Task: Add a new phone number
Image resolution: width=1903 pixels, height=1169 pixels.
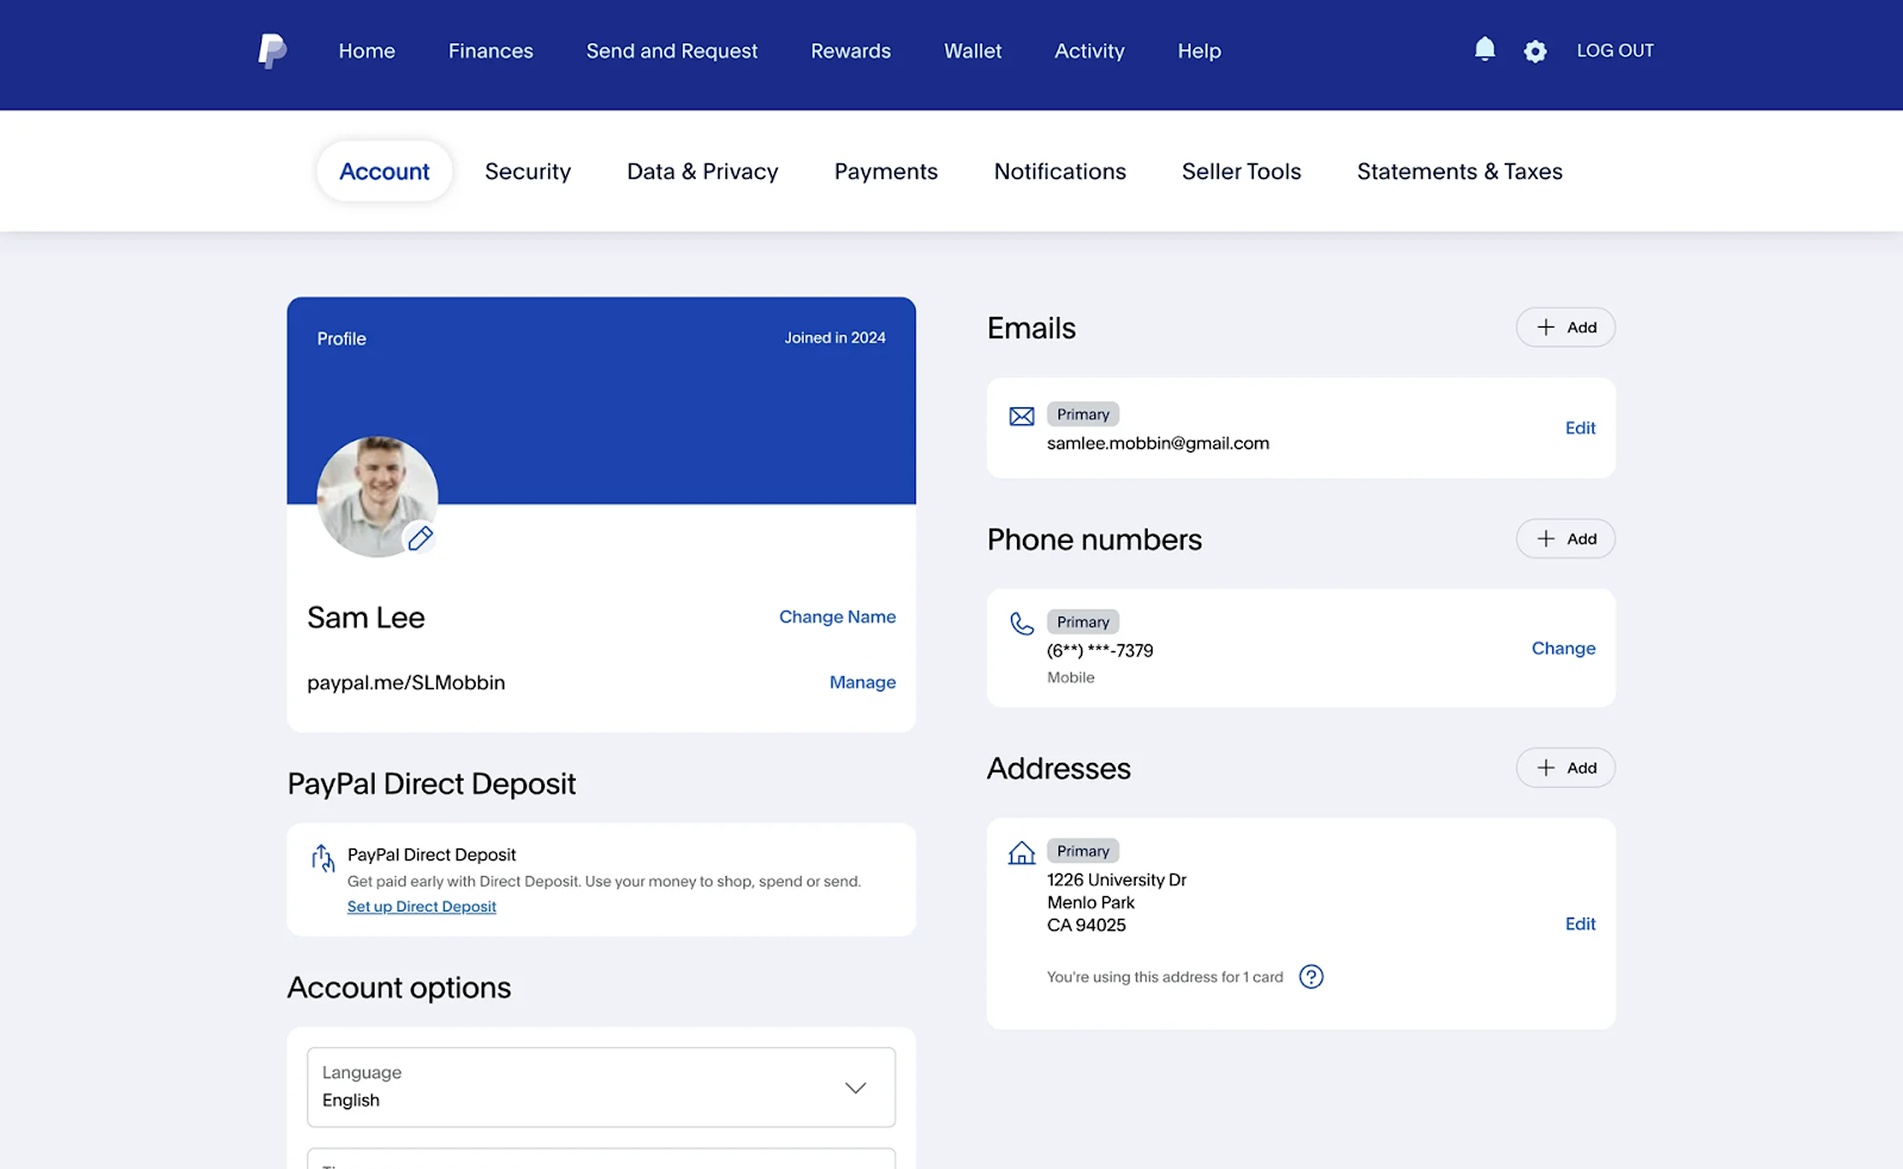Action: tap(1565, 538)
